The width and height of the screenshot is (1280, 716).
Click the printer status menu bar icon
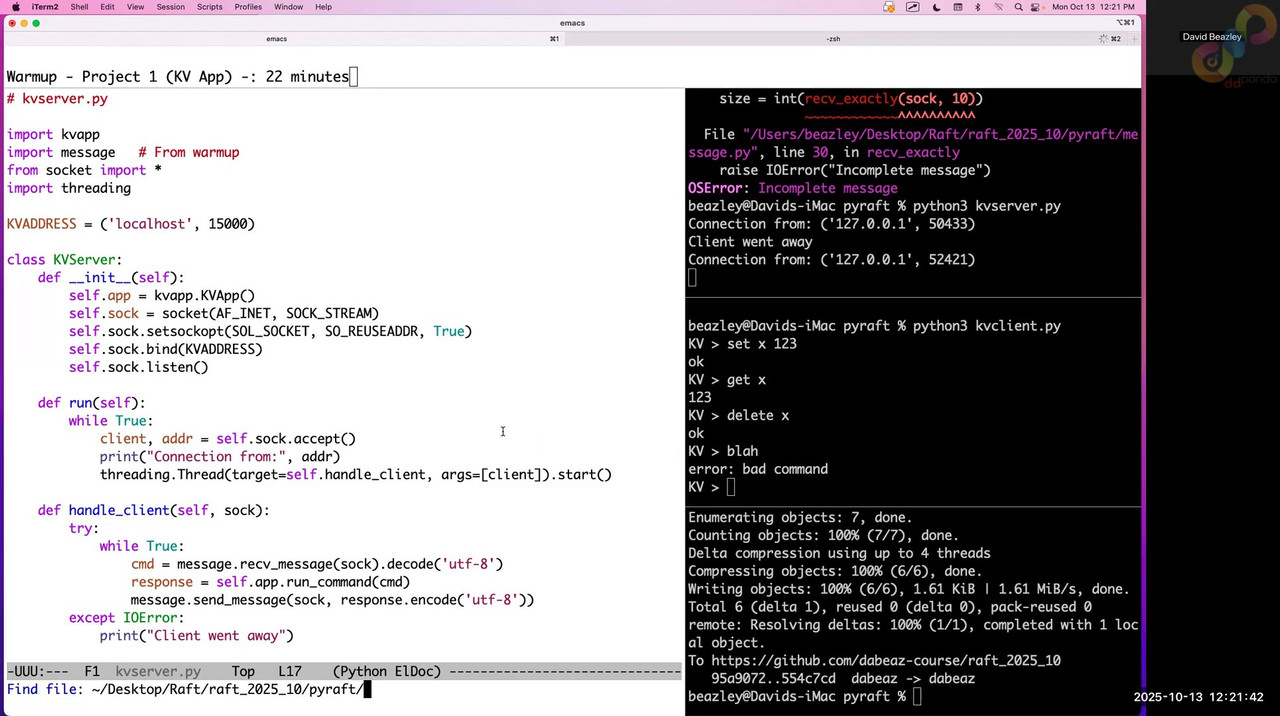tap(889, 7)
